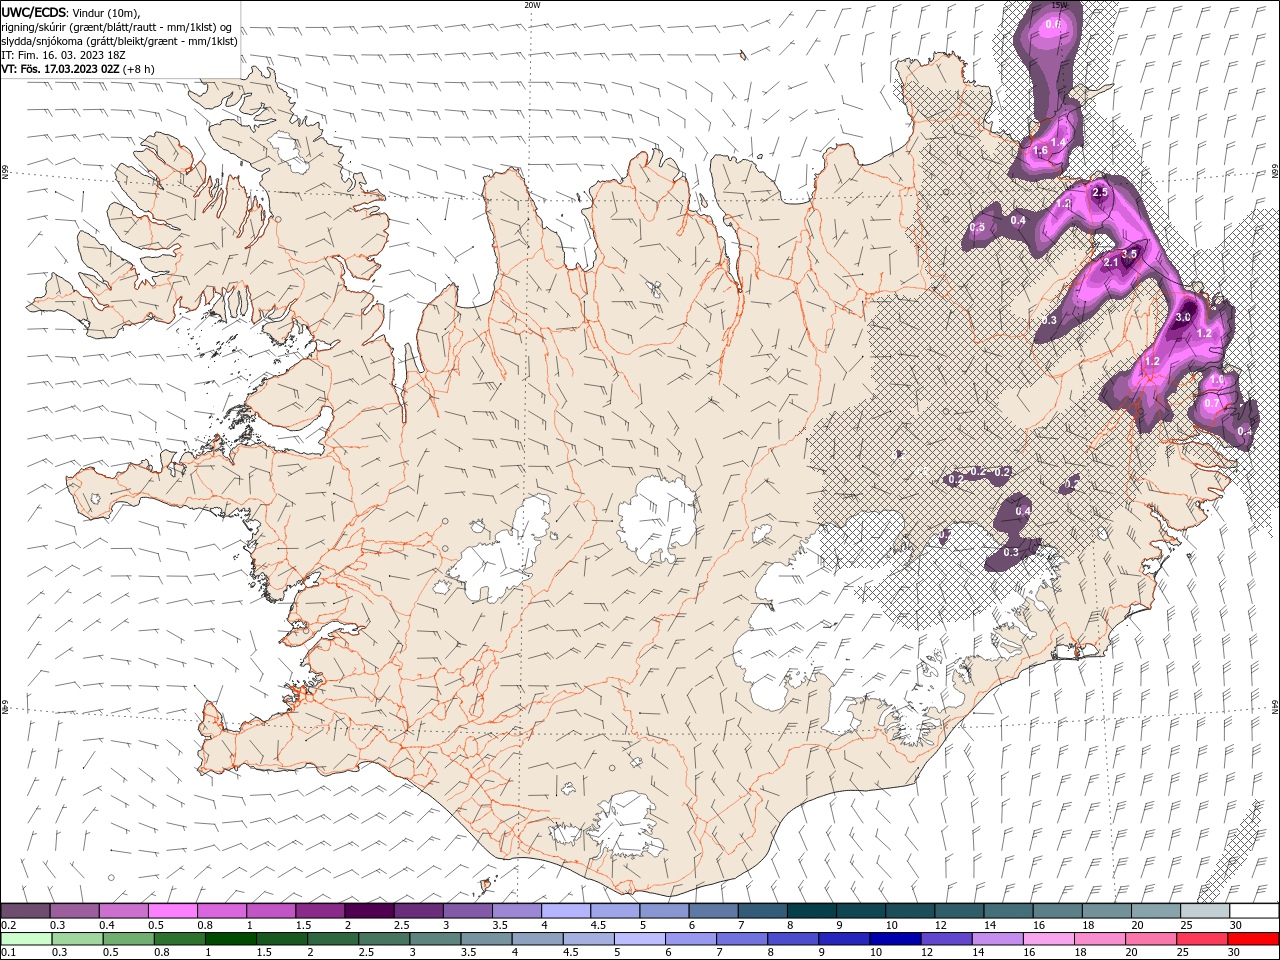Viewport: 1280px width, 960px height.
Task: Click the 1.0 snowfall value on the map
Action: point(1217,380)
